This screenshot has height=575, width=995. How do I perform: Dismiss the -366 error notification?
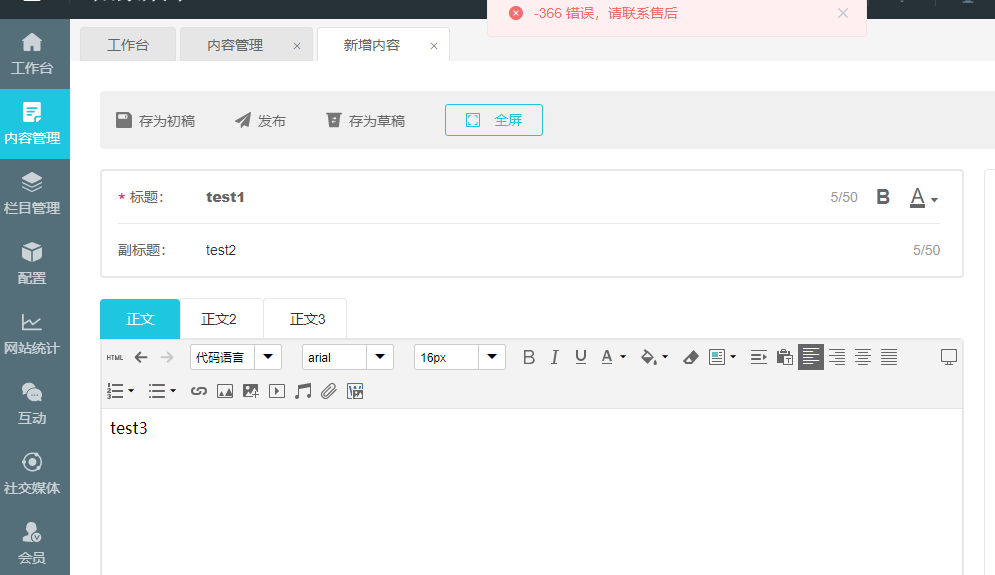point(843,13)
